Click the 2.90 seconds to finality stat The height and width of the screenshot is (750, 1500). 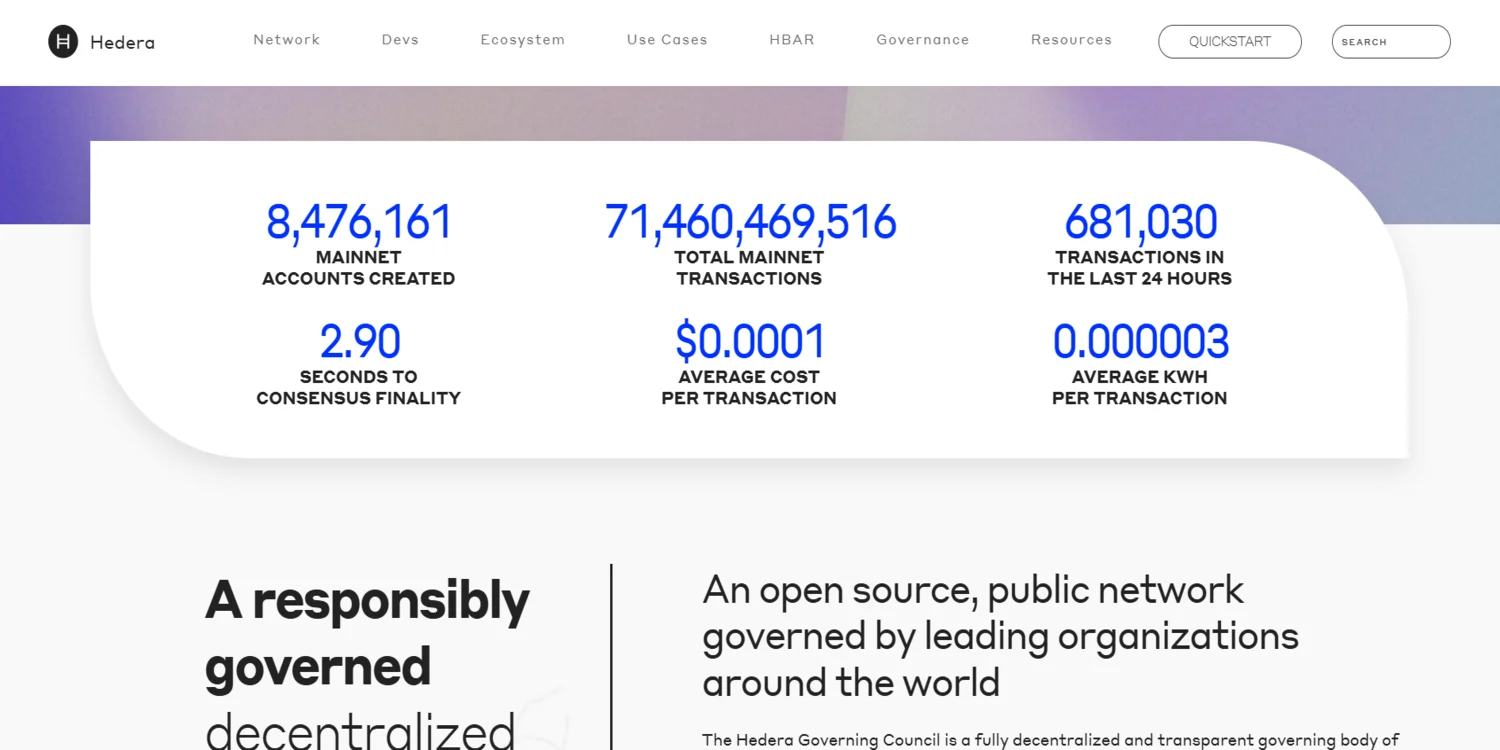359,342
